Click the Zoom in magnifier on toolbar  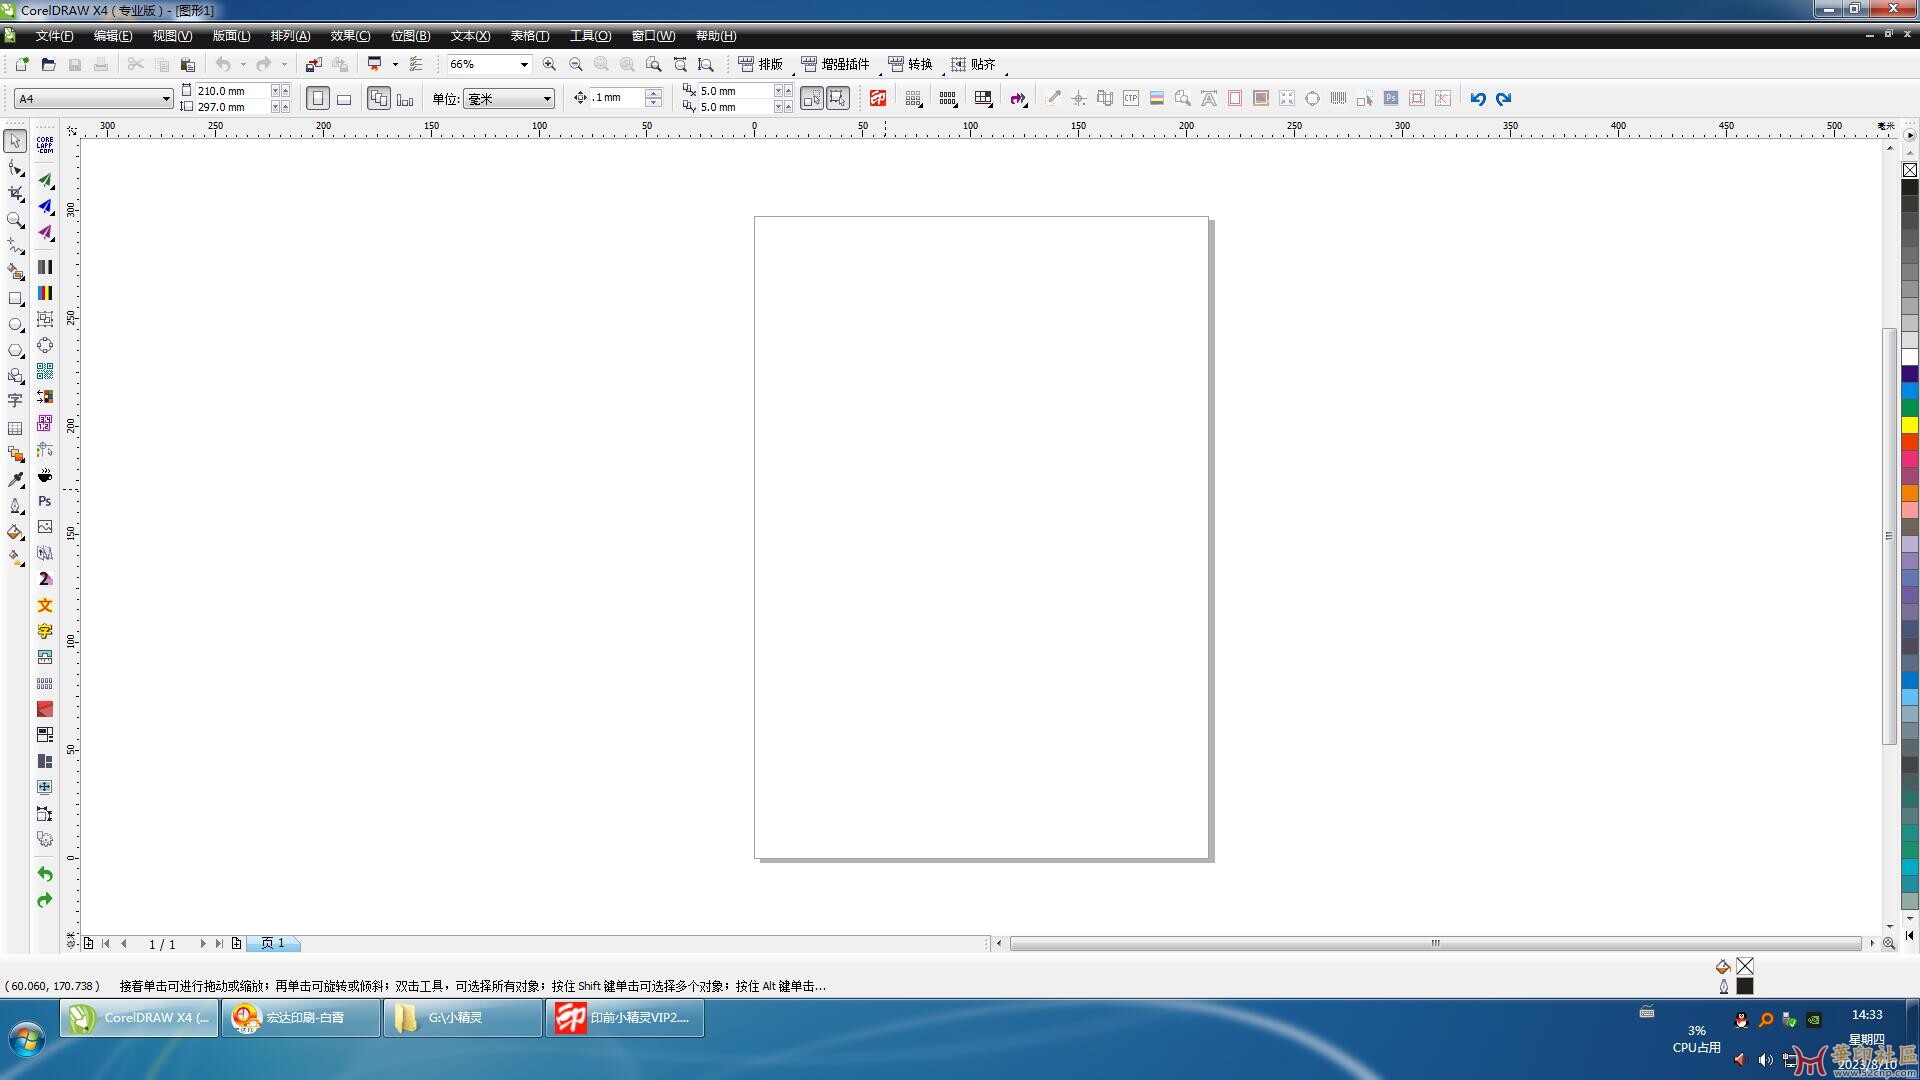tap(549, 64)
